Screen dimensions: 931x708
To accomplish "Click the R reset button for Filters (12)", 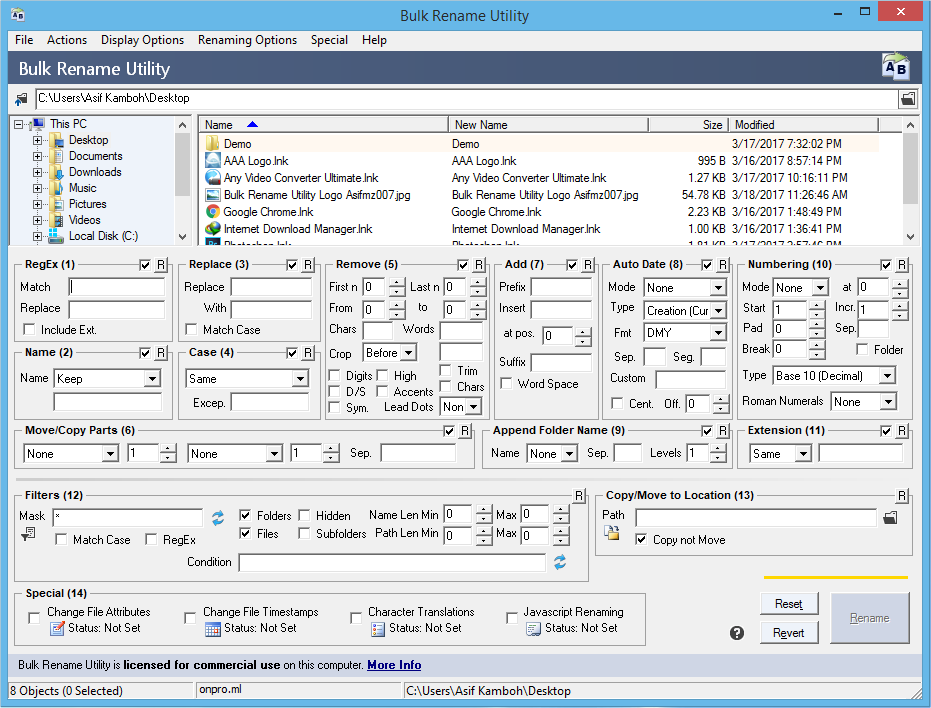I will pyautogui.click(x=579, y=495).
